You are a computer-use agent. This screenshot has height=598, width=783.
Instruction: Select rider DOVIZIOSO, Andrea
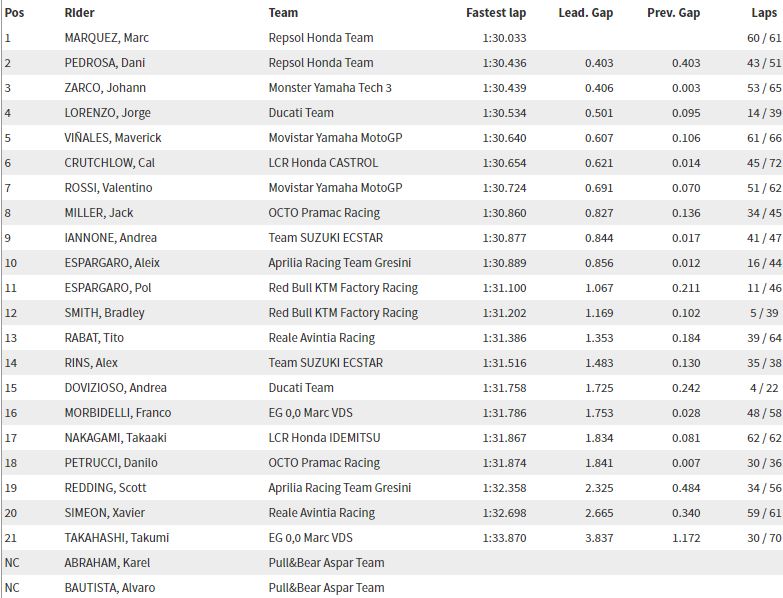[115, 388]
